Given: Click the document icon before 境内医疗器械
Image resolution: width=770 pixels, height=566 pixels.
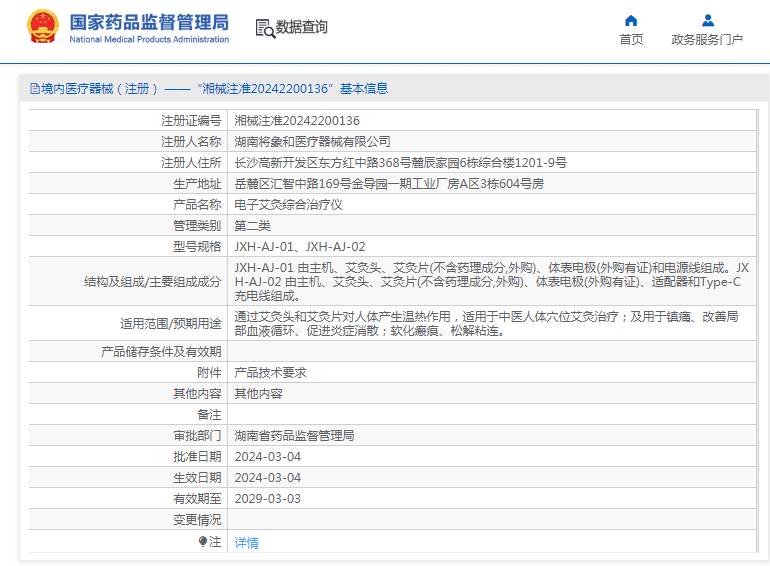Looking at the screenshot, I should tap(35, 89).
